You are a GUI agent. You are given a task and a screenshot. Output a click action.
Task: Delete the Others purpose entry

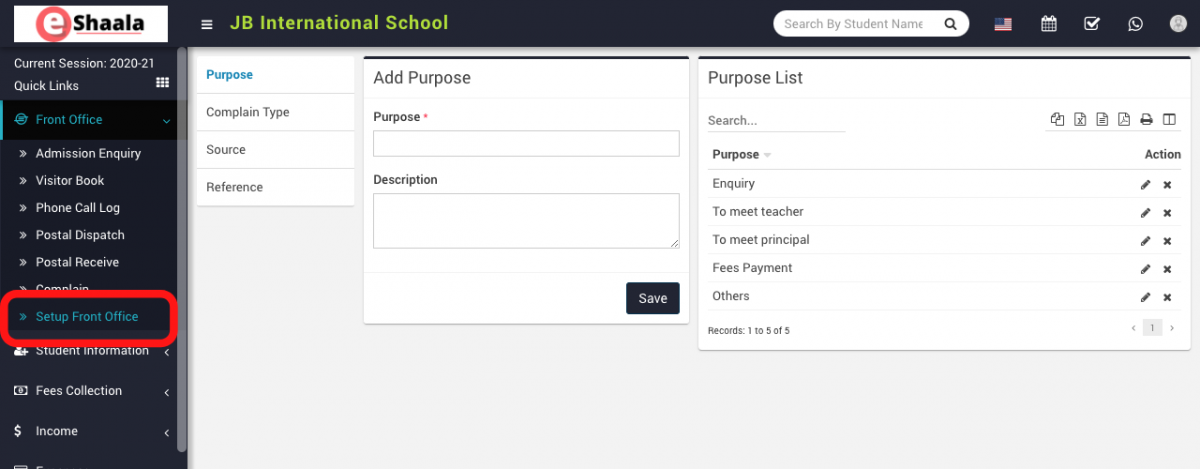click(1167, 297)
